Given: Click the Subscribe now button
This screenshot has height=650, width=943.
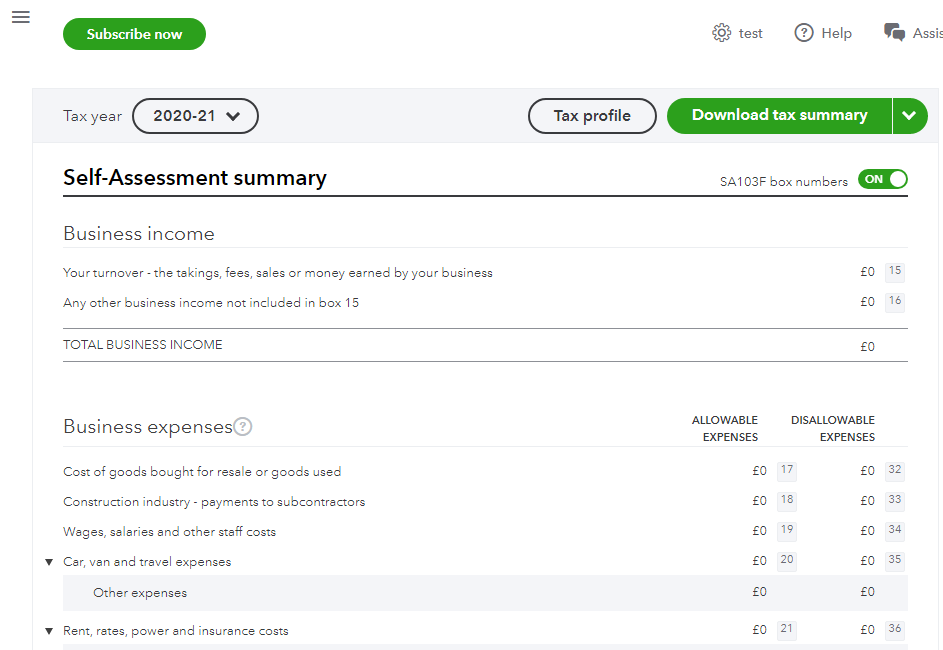Looking at the screenshot, I should click(x=134, y=34).
